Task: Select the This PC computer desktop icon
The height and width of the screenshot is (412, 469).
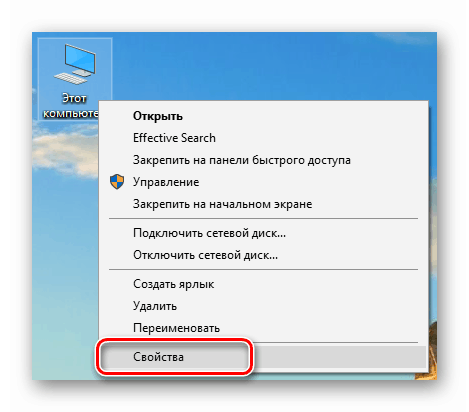Action: tap(75, 64)
